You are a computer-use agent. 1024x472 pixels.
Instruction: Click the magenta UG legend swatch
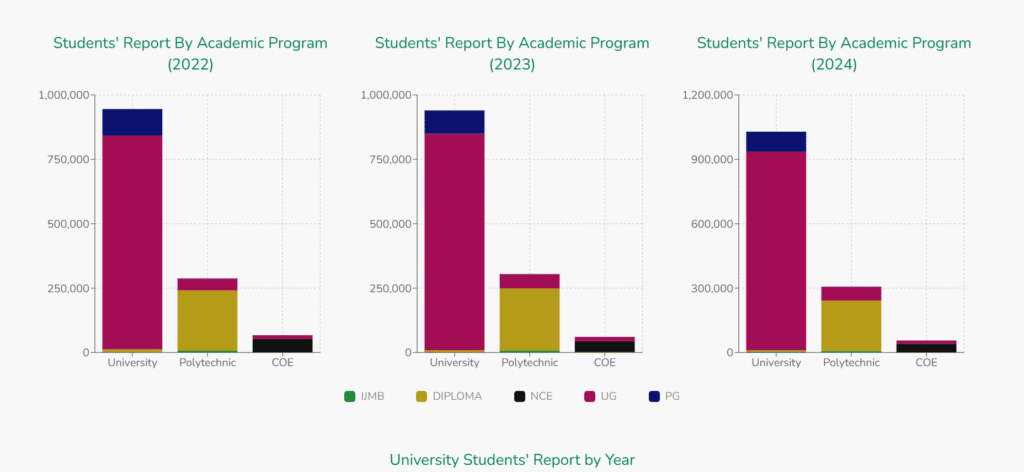tap(590, 396)
